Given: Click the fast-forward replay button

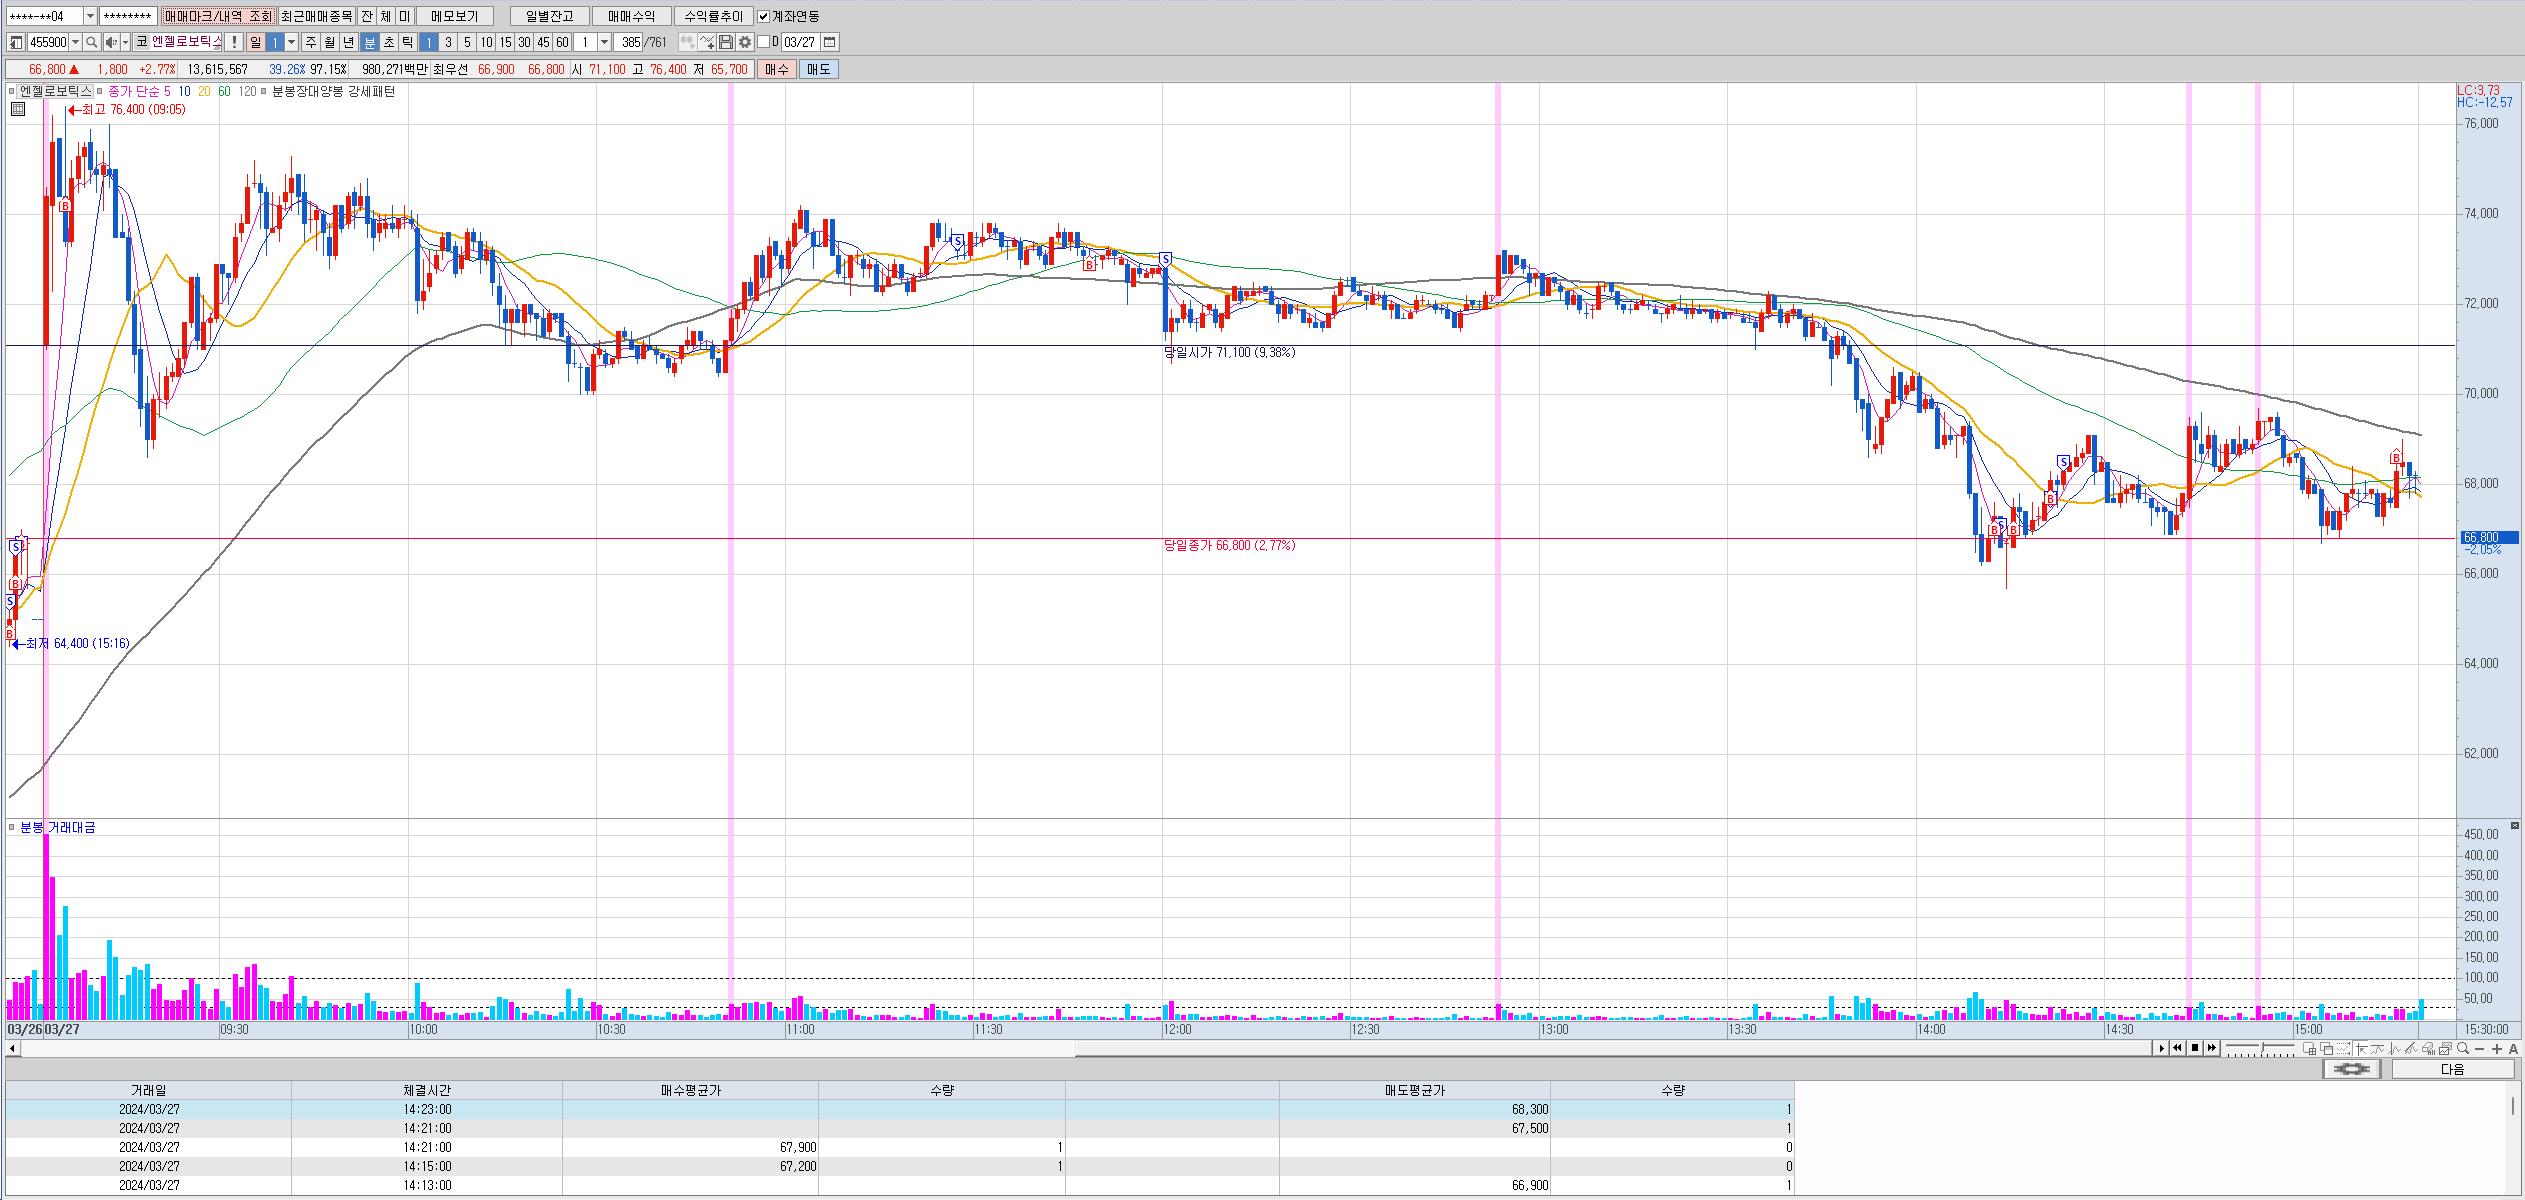Looking at the screenshot, I should pos(2212,1048).
